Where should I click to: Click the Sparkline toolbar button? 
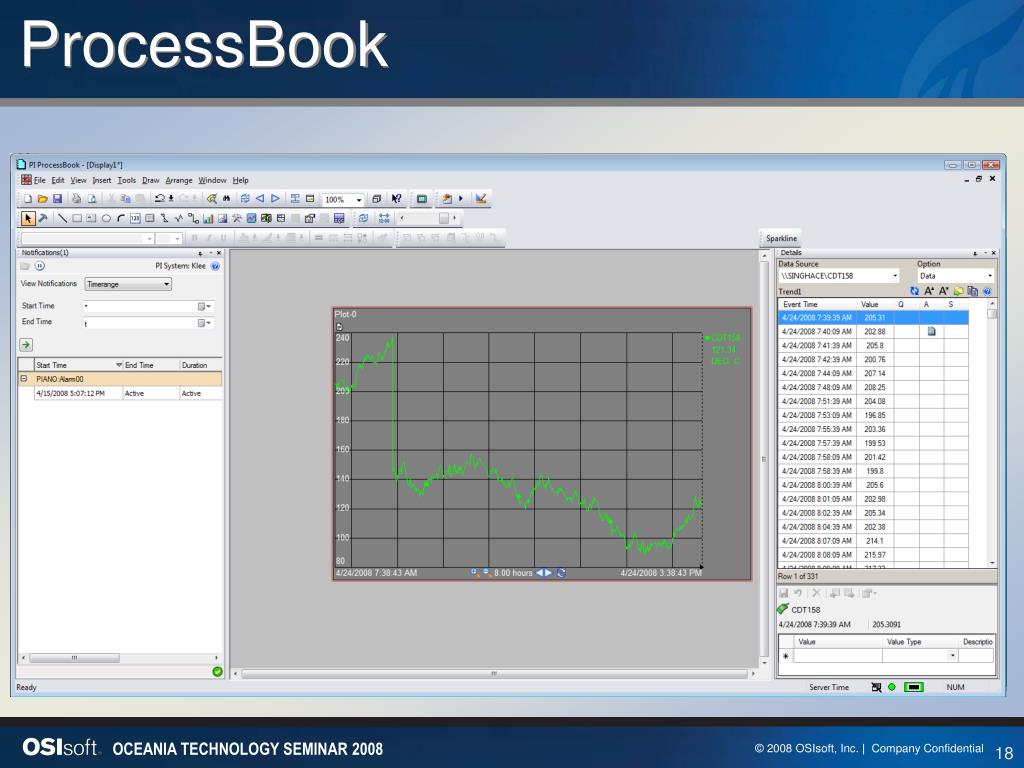click(x=781, y=238)
